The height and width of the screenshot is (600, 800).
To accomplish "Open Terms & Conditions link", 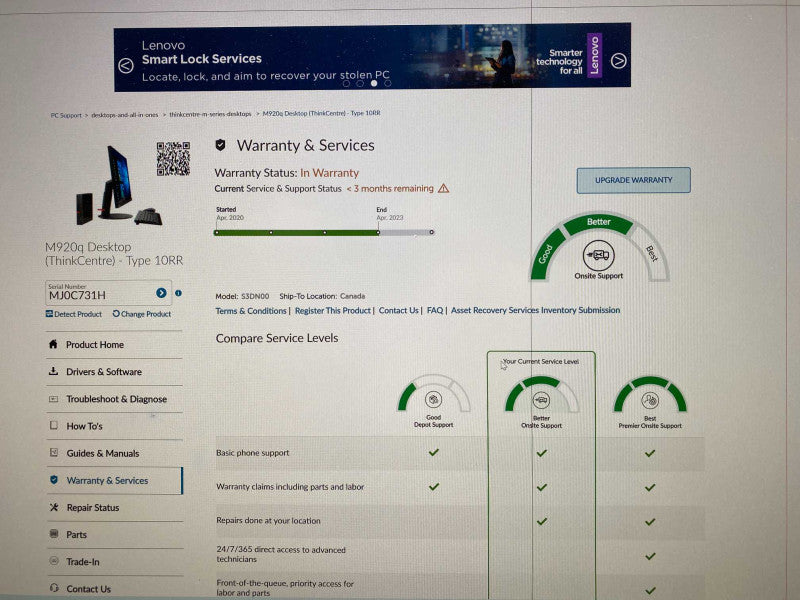I will click(251, 311).
